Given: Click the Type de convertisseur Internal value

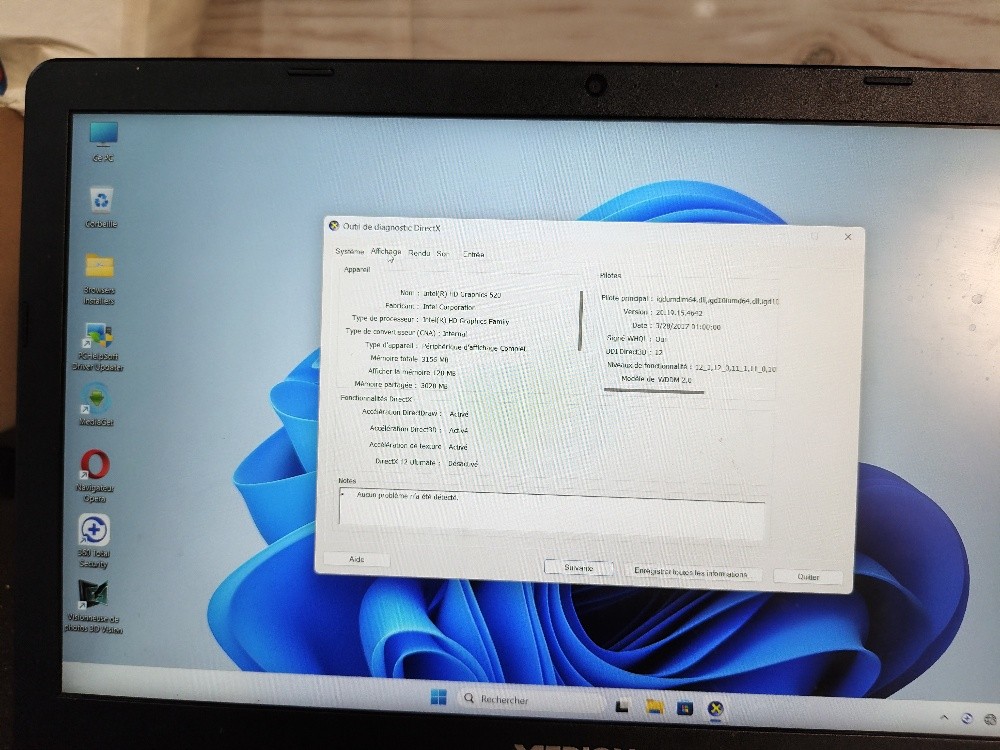Looking at the screenshot, I should click(x=455, y=334).
